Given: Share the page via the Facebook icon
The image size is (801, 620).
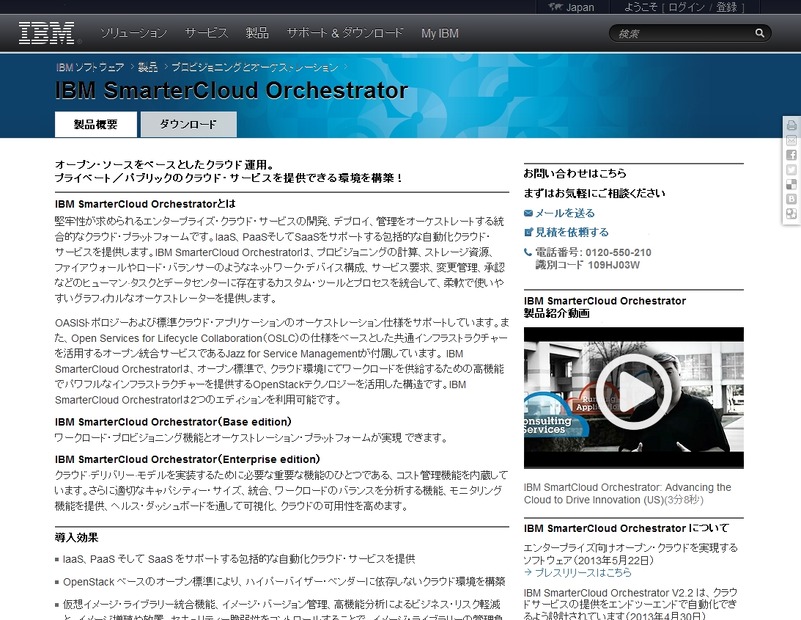Looking at the screenshot, I should [791, 155].
